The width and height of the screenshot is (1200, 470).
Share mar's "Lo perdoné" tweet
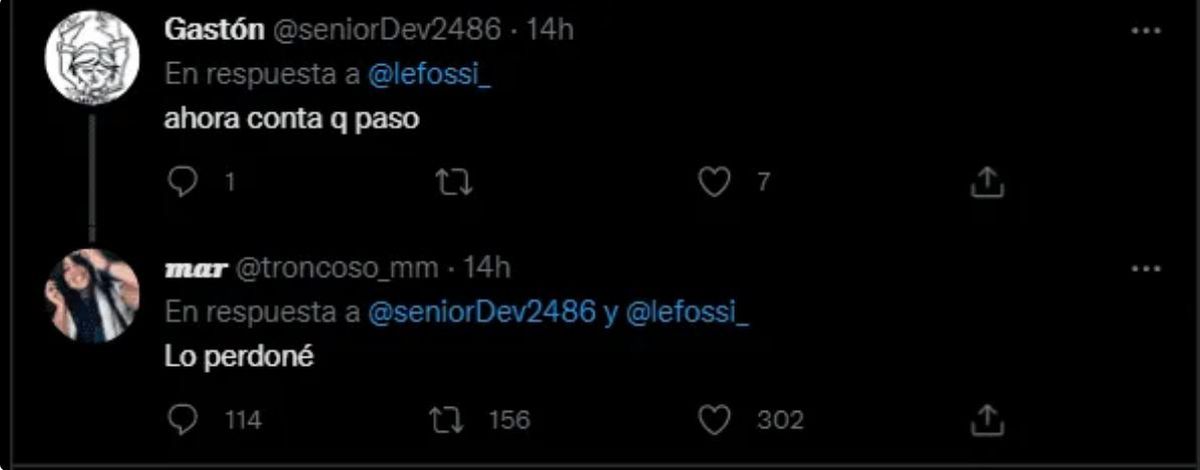coord(986,420)
